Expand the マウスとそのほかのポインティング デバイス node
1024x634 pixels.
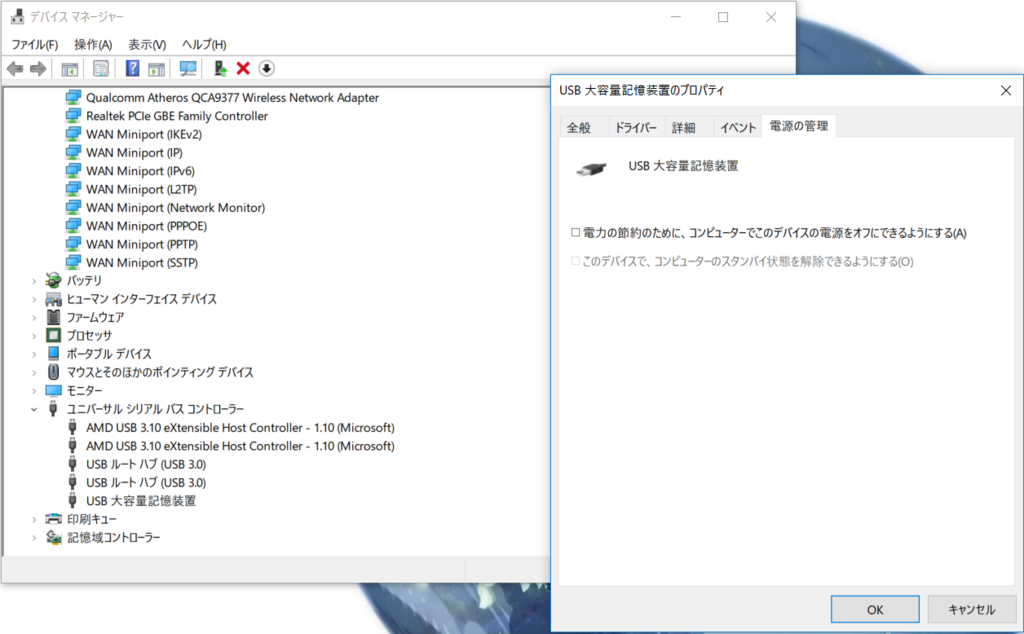click(34, 372)
